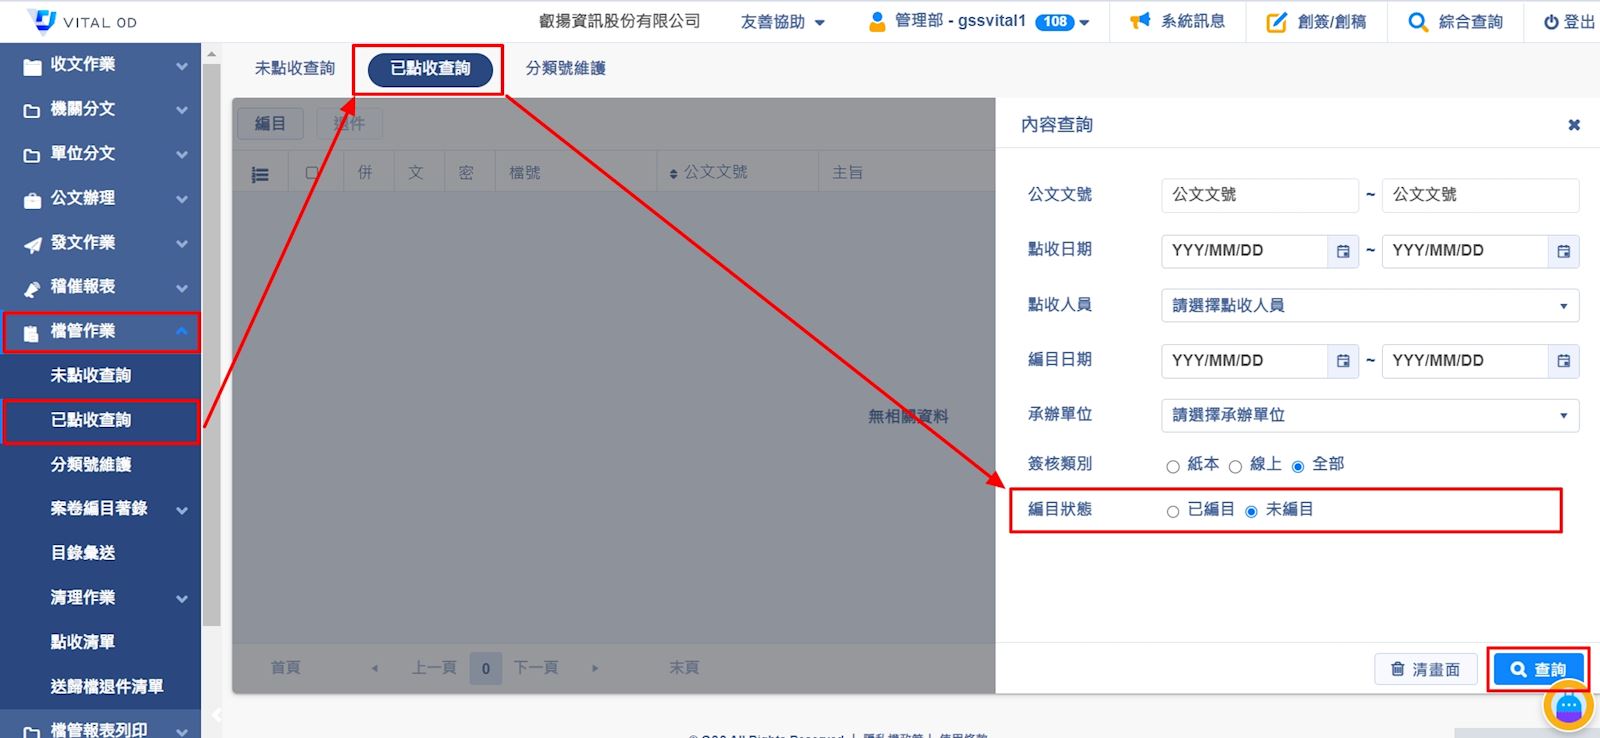Expand the 案卷編目著錄 submenu
The image size is (1600, 738).
[x=182, y=510]
